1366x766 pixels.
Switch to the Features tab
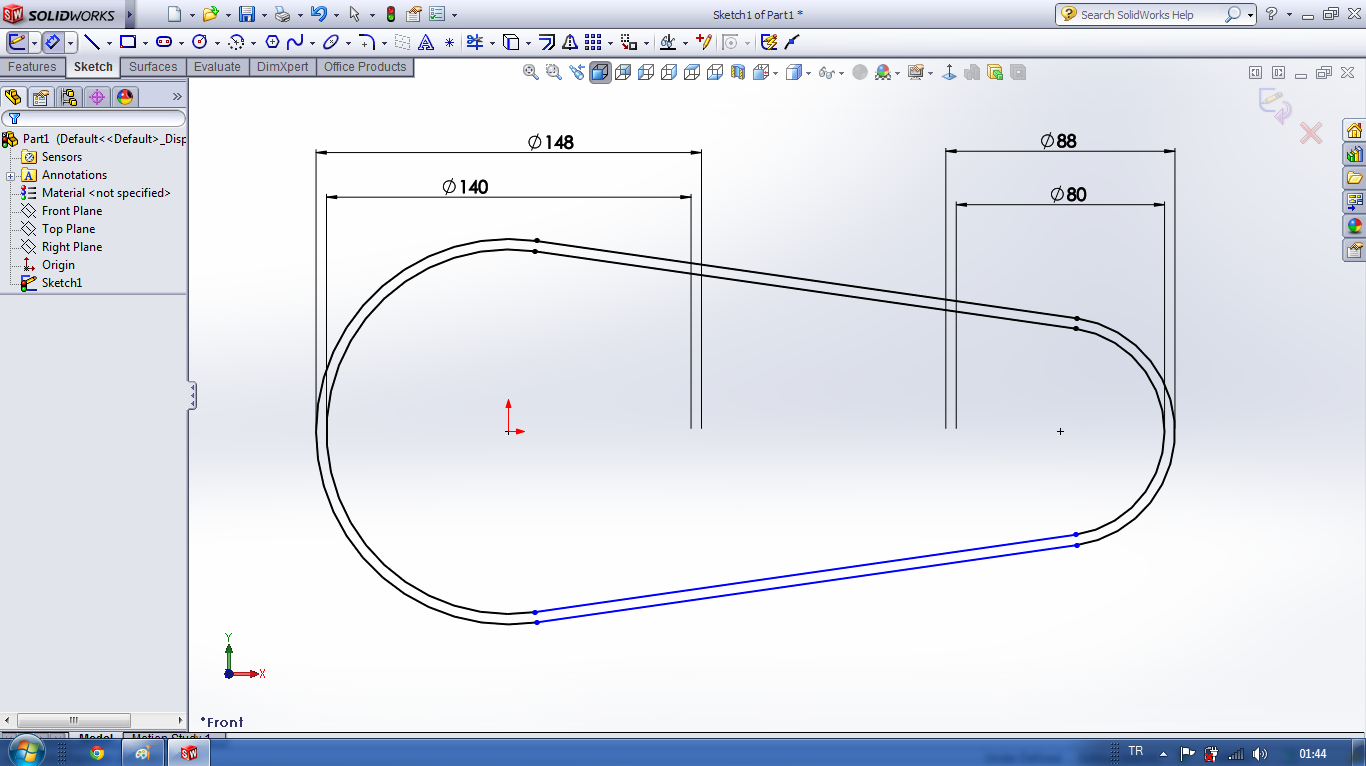tap(32, 67)
